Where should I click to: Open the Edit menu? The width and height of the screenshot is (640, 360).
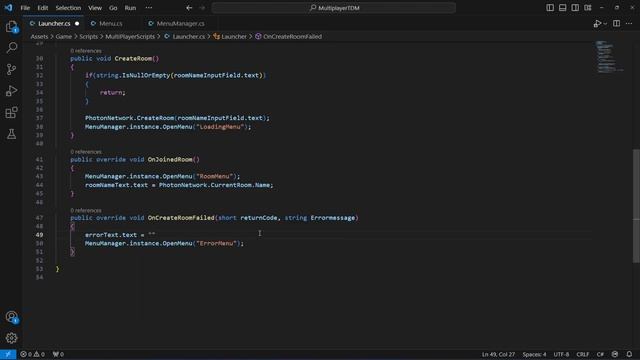pyautogui.click(x=42, y=8)
